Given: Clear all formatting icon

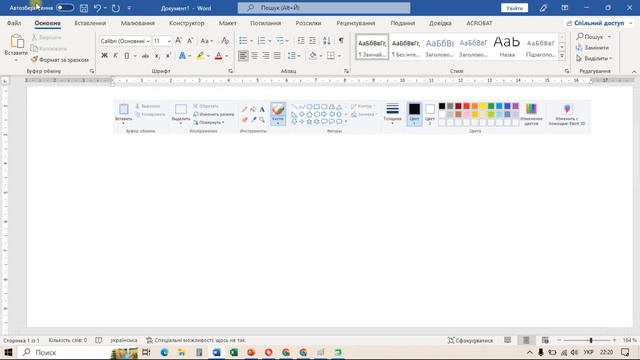Looking at the screenshot, I should point(225,41).
